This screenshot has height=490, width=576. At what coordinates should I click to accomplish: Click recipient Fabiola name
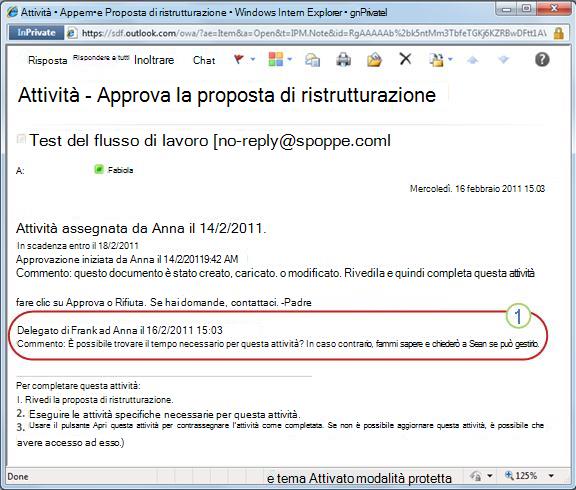pyautogui.click(x=120, y=170)
